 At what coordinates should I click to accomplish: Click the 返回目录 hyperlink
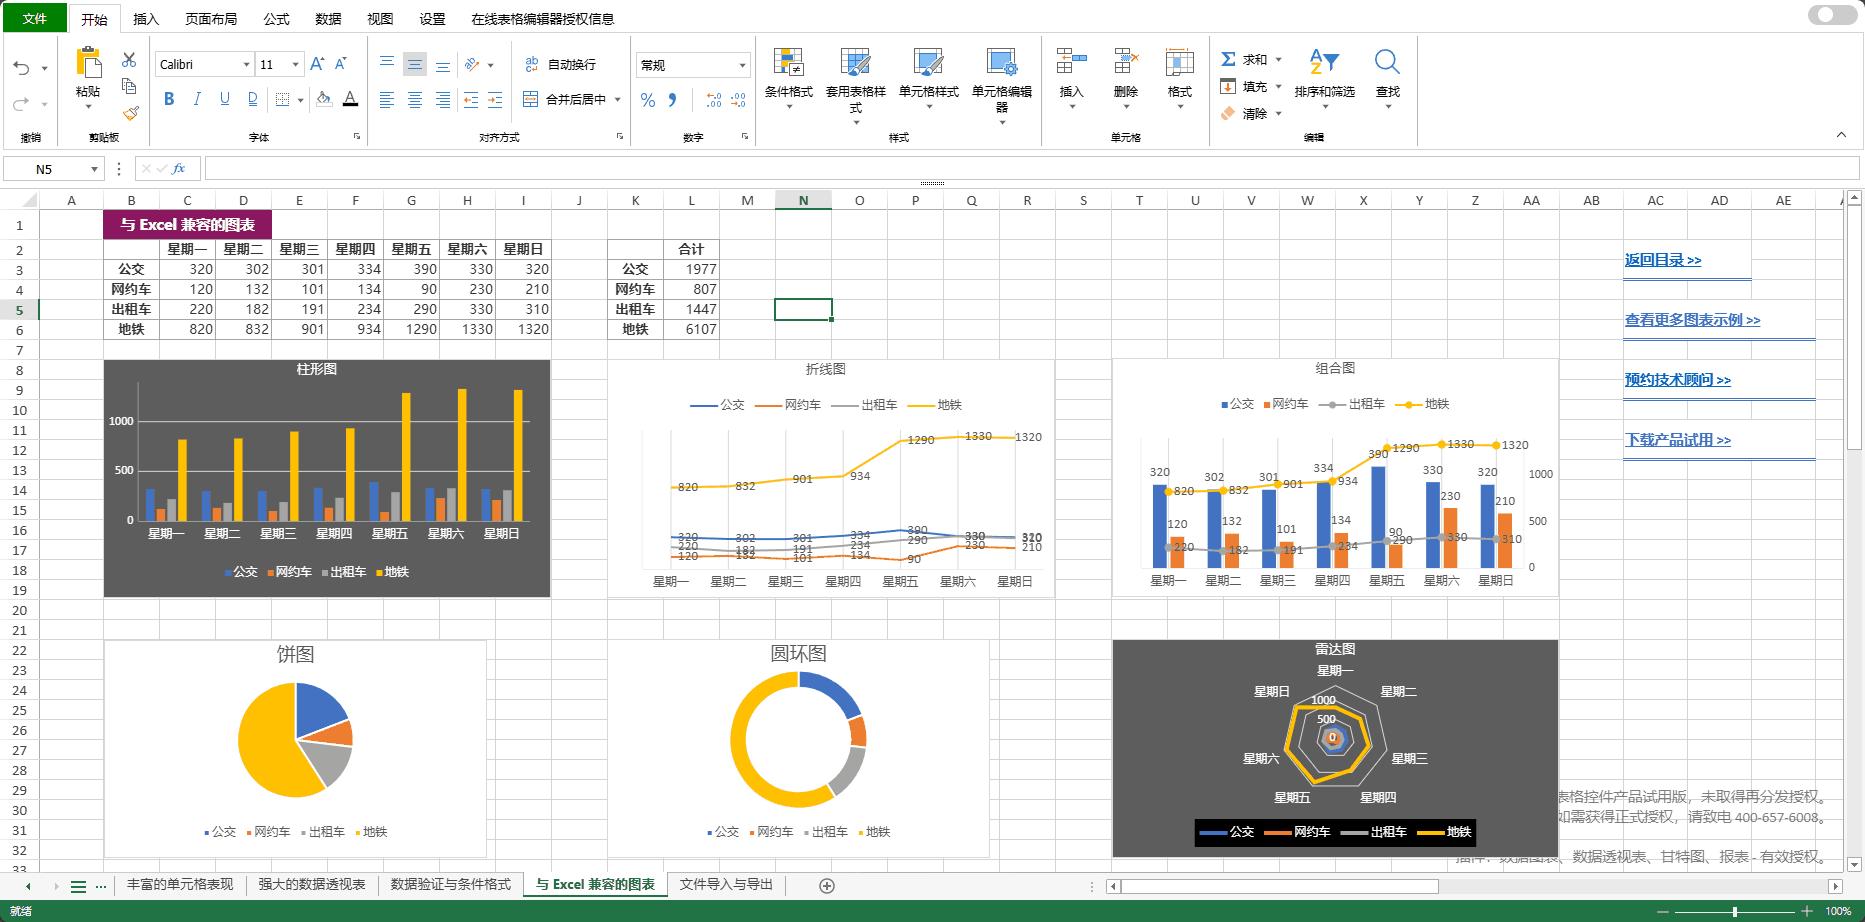pos(1660,259)
